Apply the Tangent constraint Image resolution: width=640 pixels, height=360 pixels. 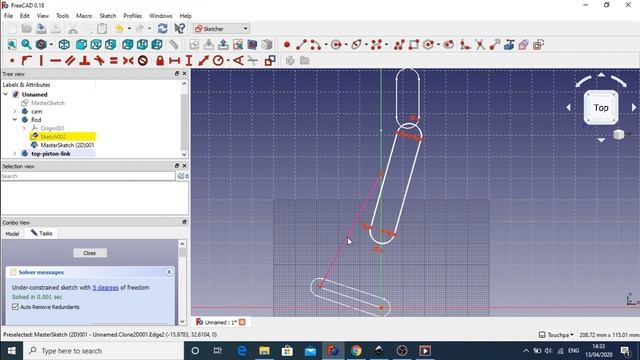pyautogui.click(x=99, y=61)
